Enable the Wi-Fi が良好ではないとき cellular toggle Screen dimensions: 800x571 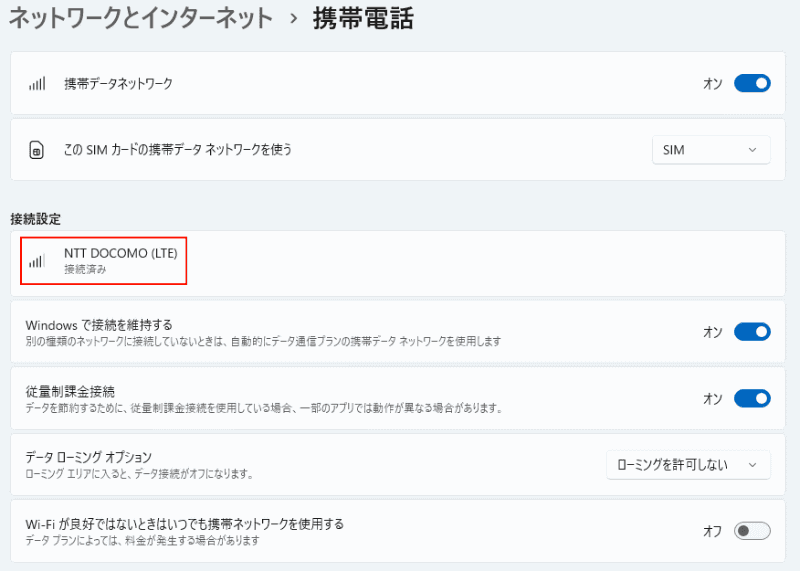[x=752, y=531]
